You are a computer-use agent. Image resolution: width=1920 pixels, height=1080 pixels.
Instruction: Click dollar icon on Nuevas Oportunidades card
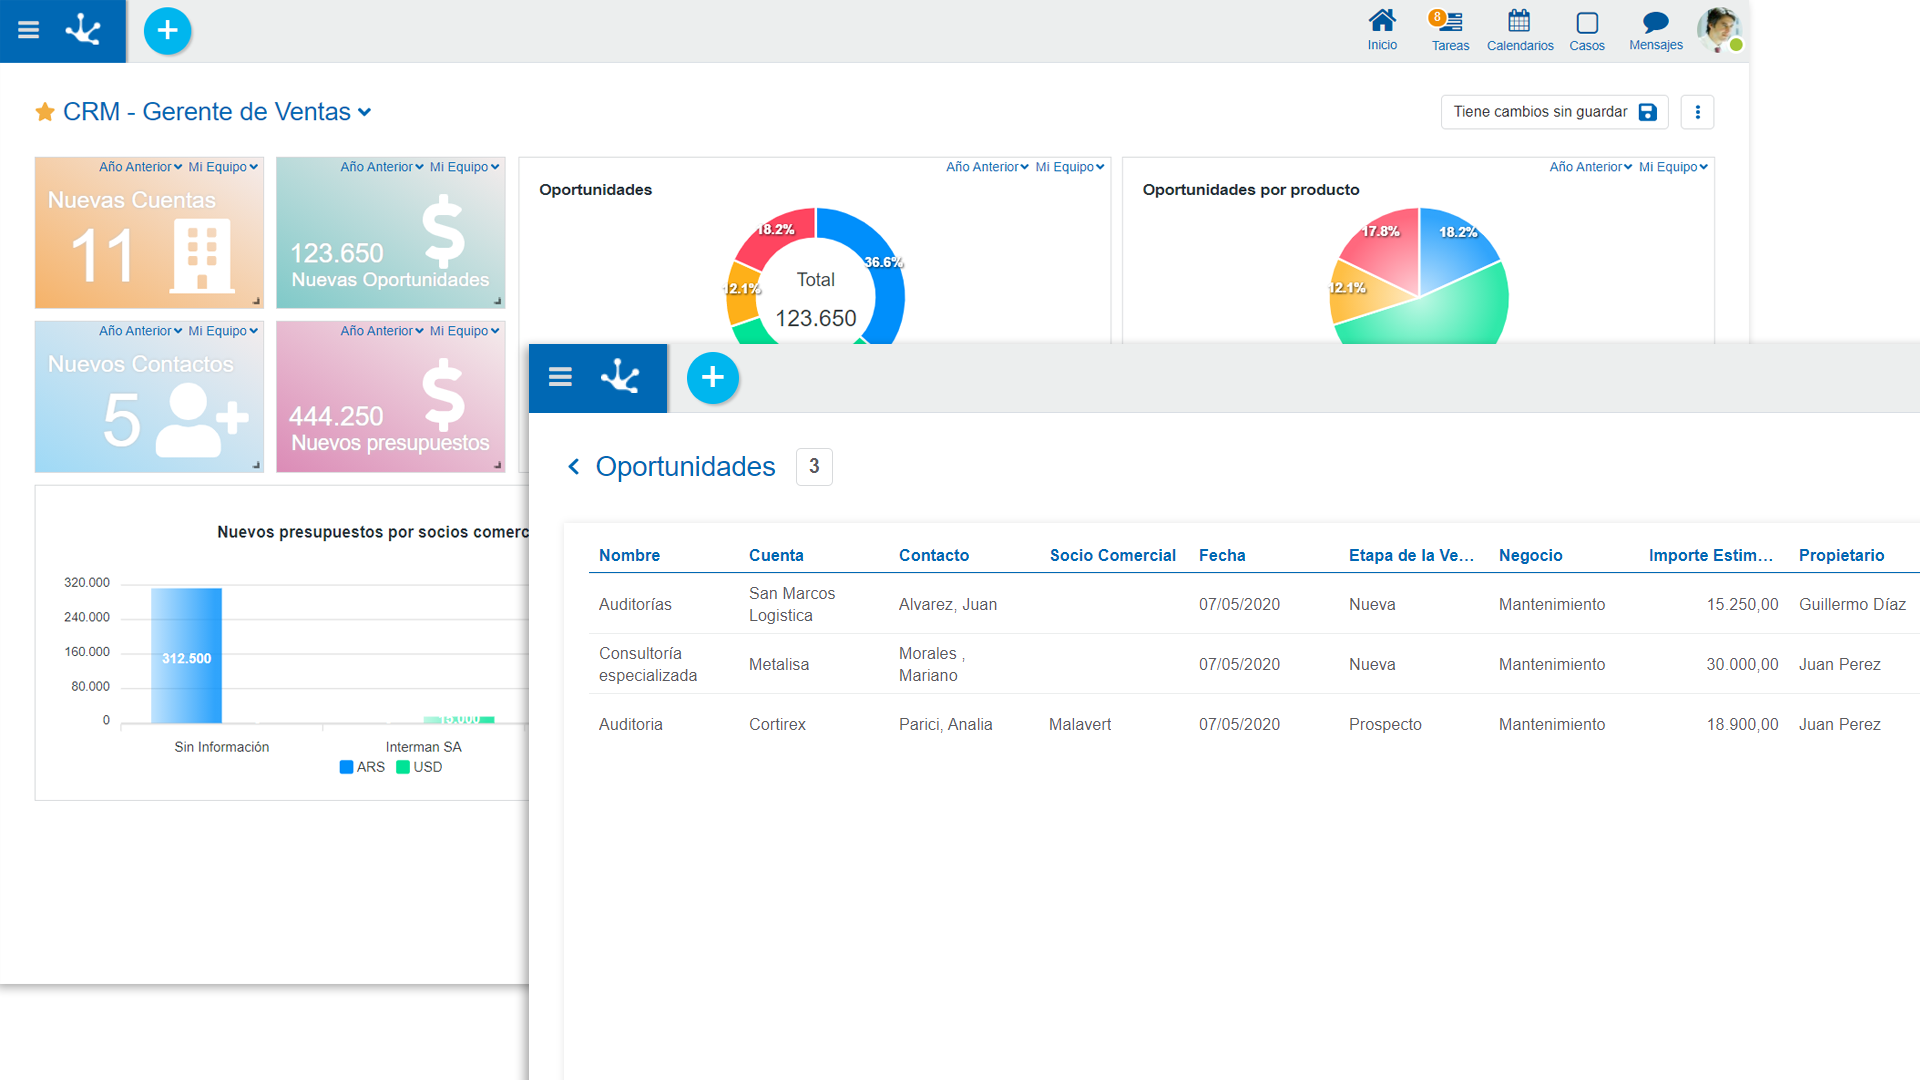(443, 233)
